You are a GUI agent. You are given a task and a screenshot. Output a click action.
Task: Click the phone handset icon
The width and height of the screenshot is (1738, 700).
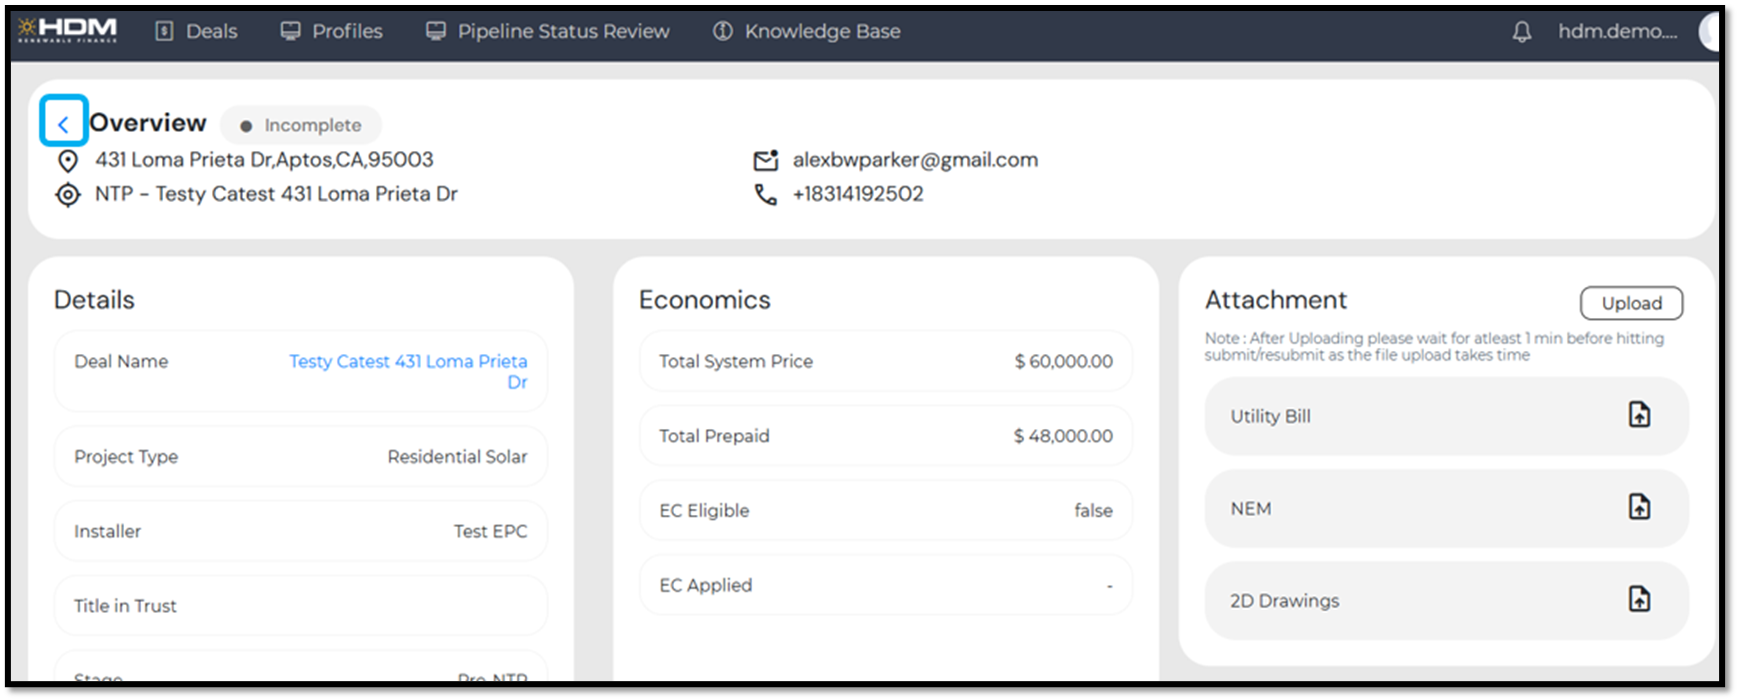pos(766,194)
